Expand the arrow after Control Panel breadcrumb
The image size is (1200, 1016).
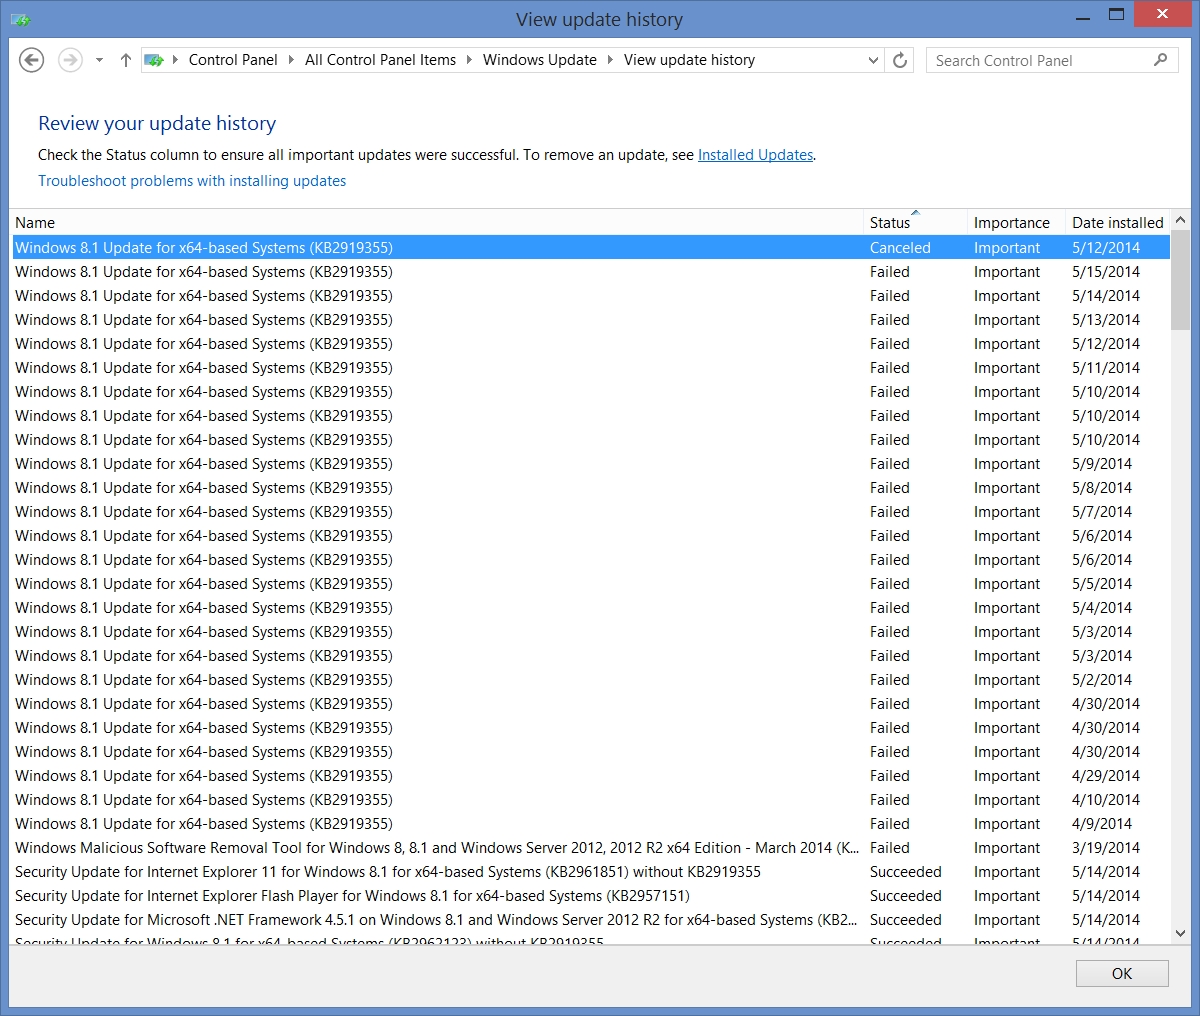(x=291, y=60)
